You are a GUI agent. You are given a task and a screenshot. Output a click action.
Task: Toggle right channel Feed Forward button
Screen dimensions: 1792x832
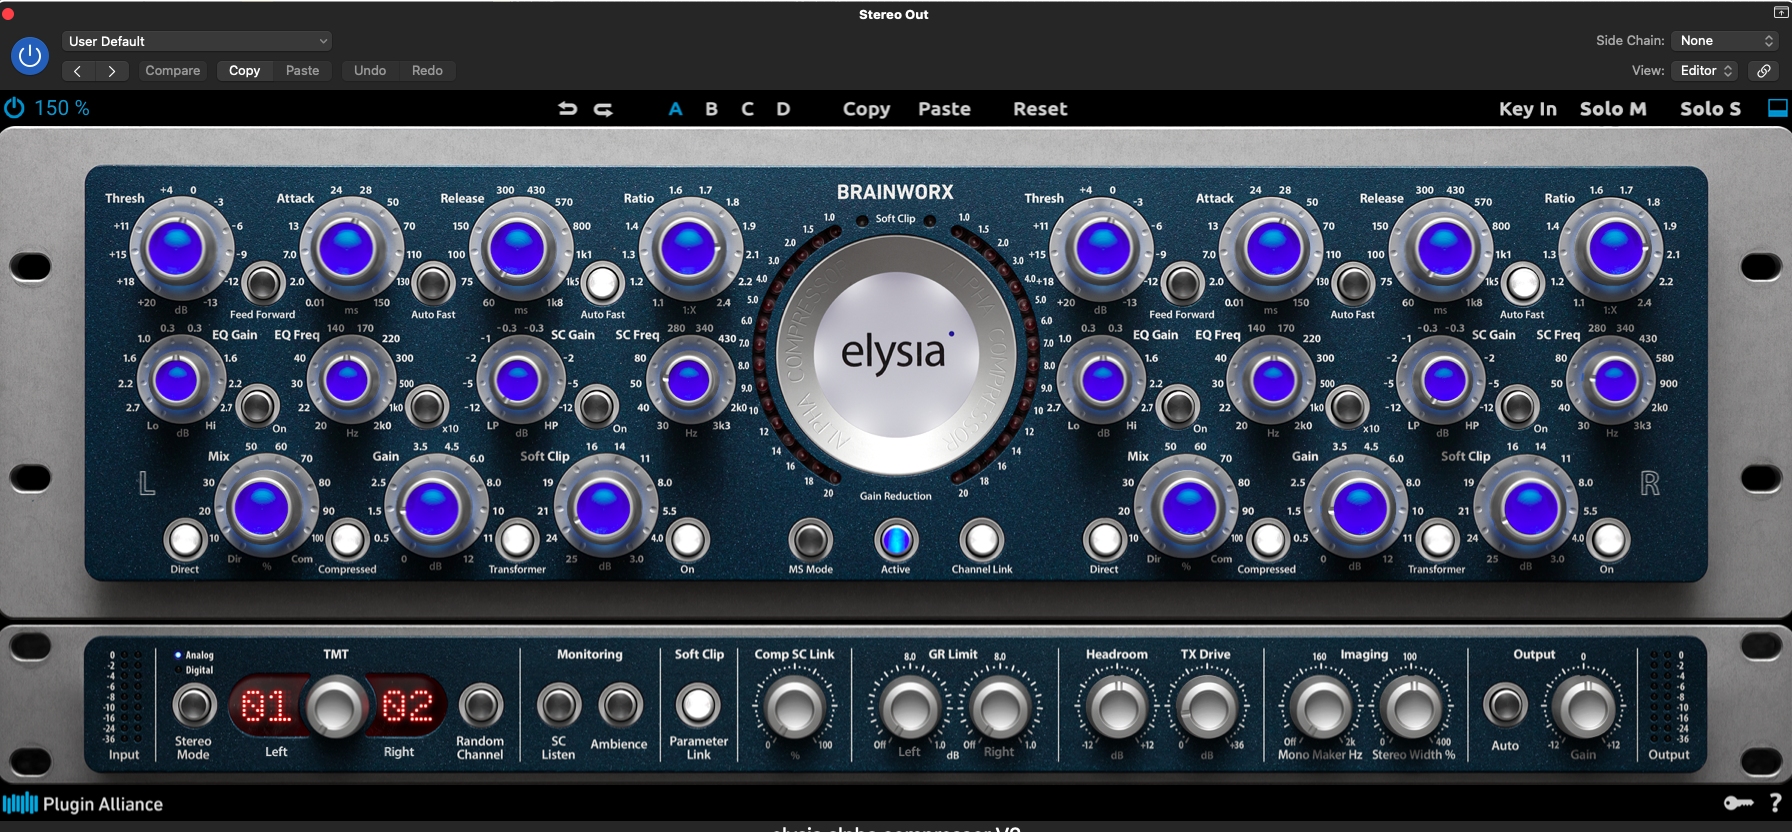(1182, 283)
